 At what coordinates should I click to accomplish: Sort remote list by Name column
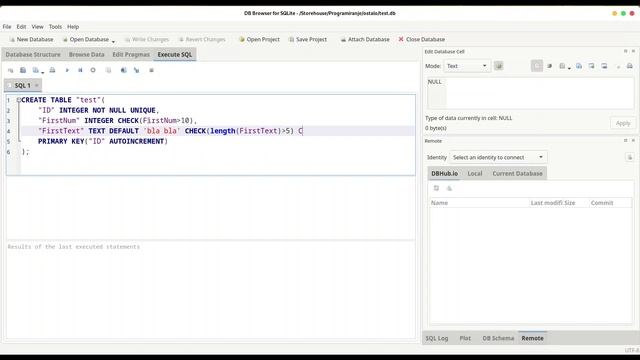tap(478, 203)
